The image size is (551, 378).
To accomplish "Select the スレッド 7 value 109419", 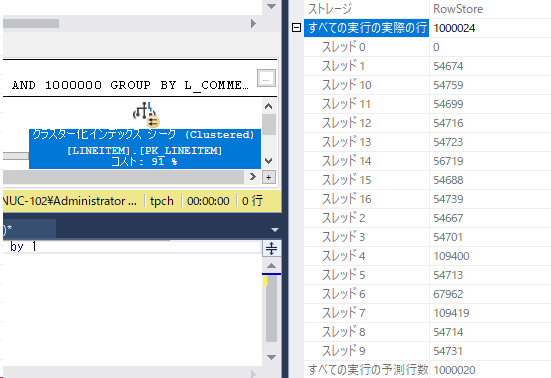I will point(451,313).
